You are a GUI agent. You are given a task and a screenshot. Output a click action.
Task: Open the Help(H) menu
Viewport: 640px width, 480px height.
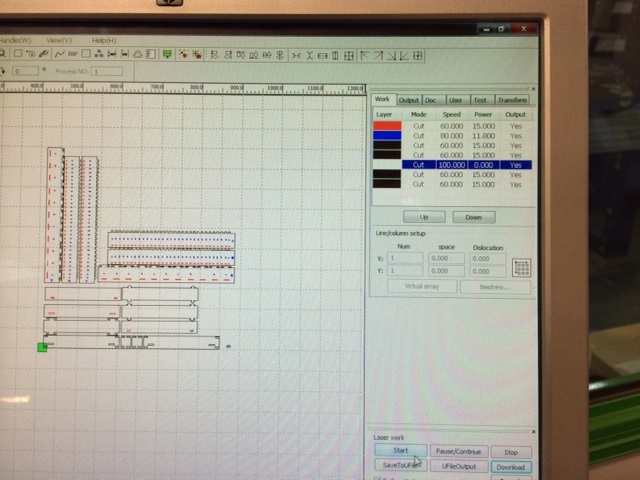click(104, 40)
